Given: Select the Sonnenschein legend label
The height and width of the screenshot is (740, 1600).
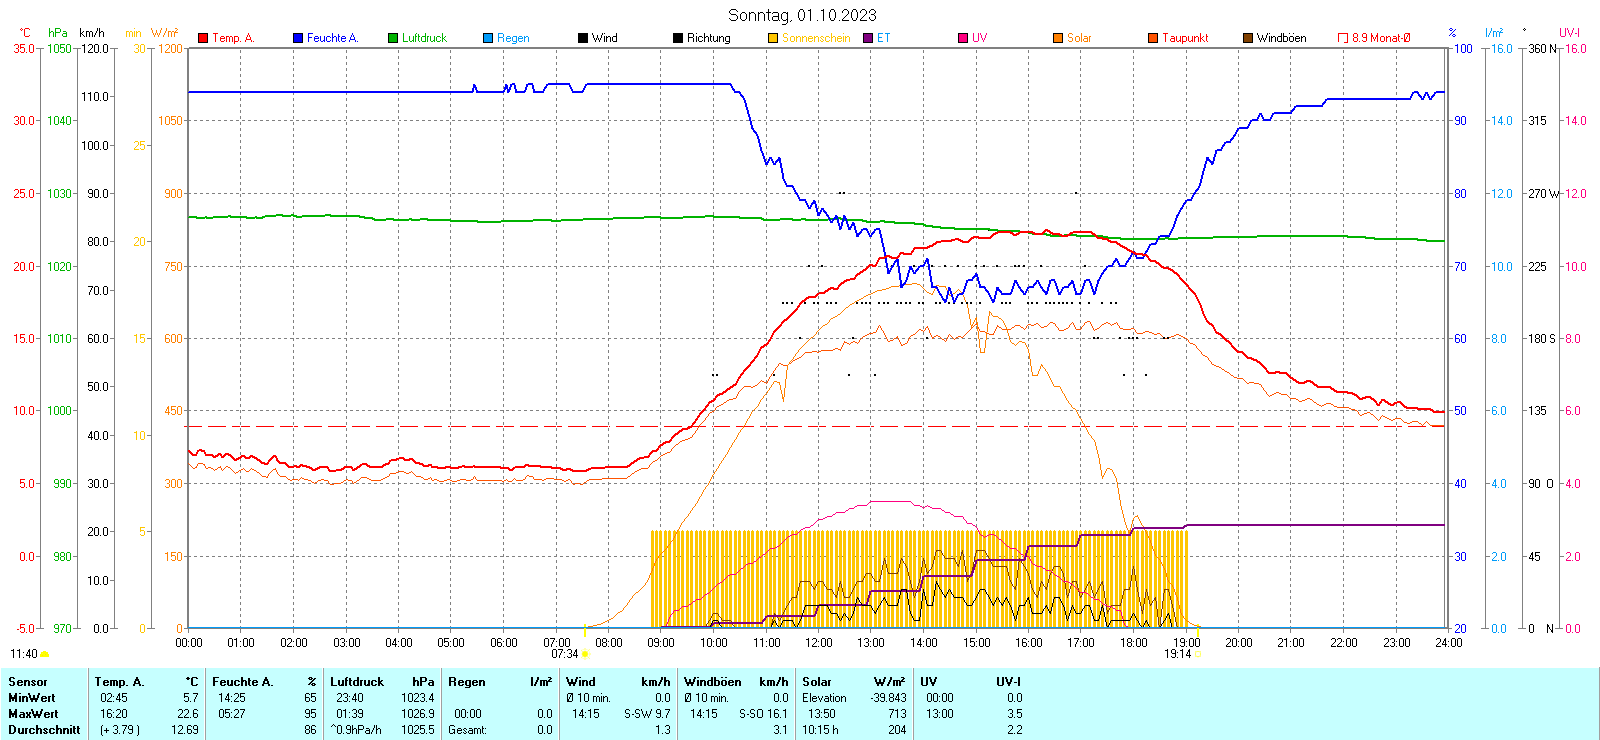Looking at the screenshot, I should point(816,38).
